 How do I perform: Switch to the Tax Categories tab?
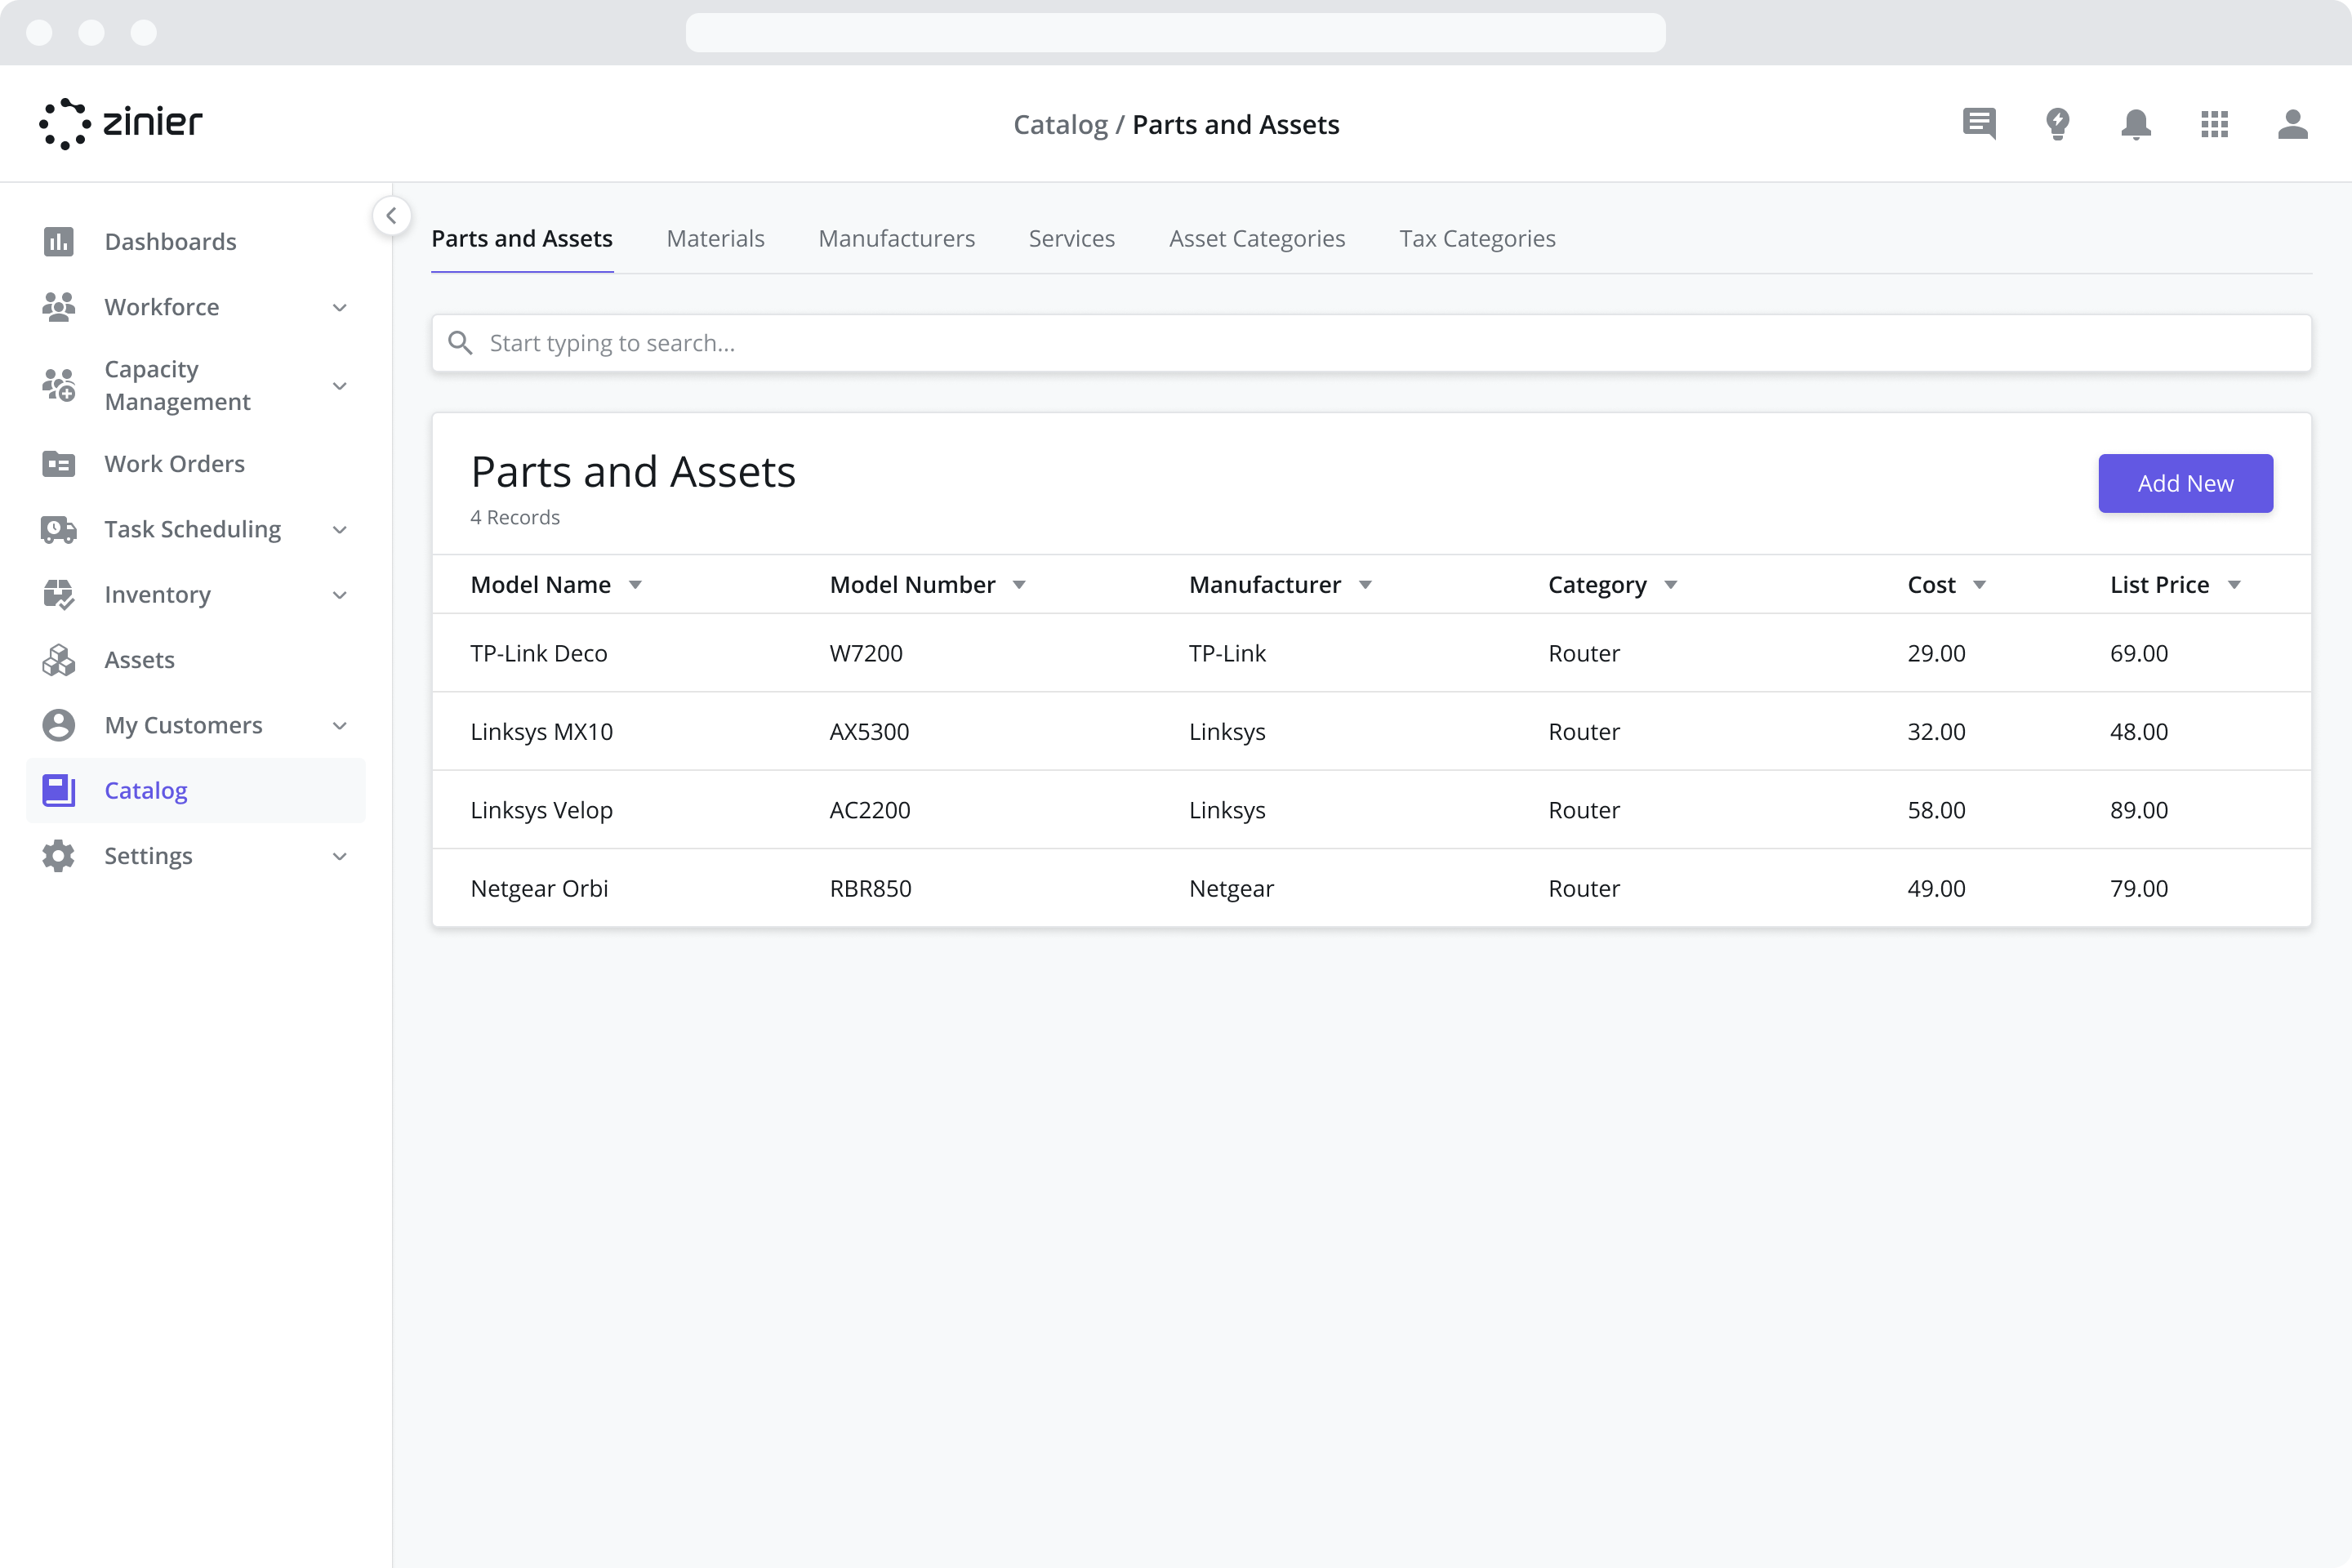[x=1478, y=238]
